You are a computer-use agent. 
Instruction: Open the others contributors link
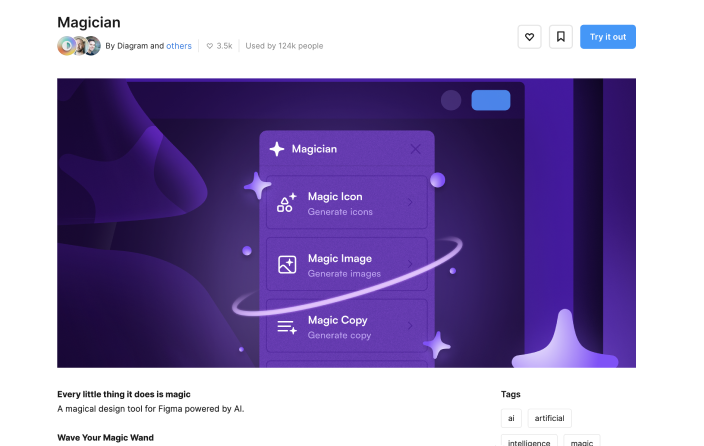tap(179, 46)
